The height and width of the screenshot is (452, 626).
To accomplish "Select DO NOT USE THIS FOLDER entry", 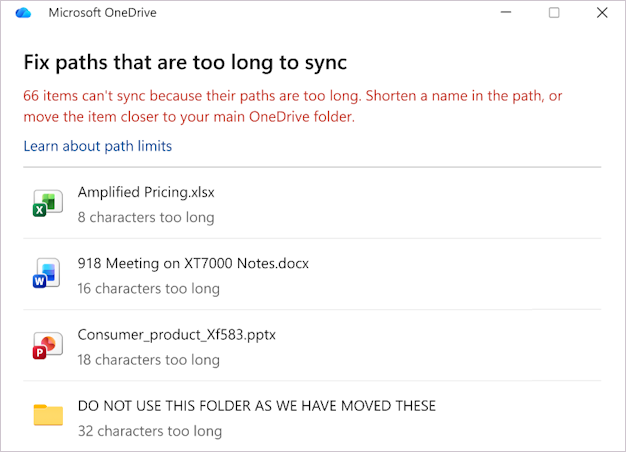I will [x=257, y=406].
